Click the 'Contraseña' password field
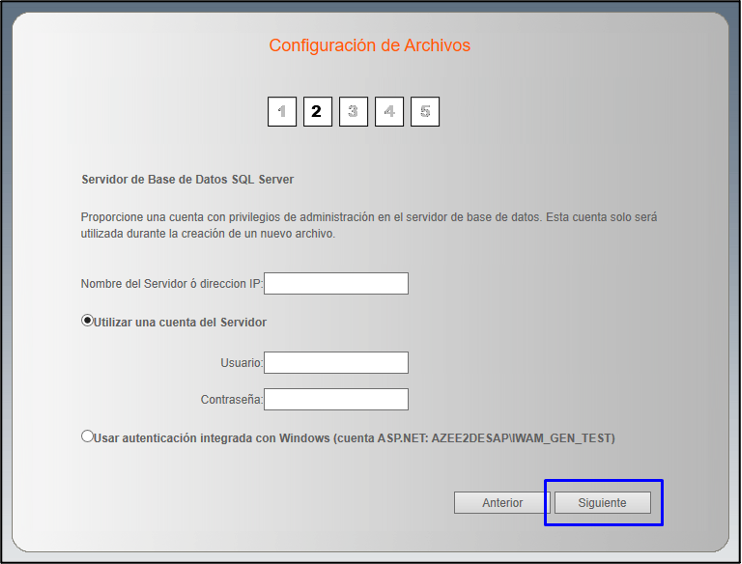This screenshot has height=564, width=742. (336, 399)
